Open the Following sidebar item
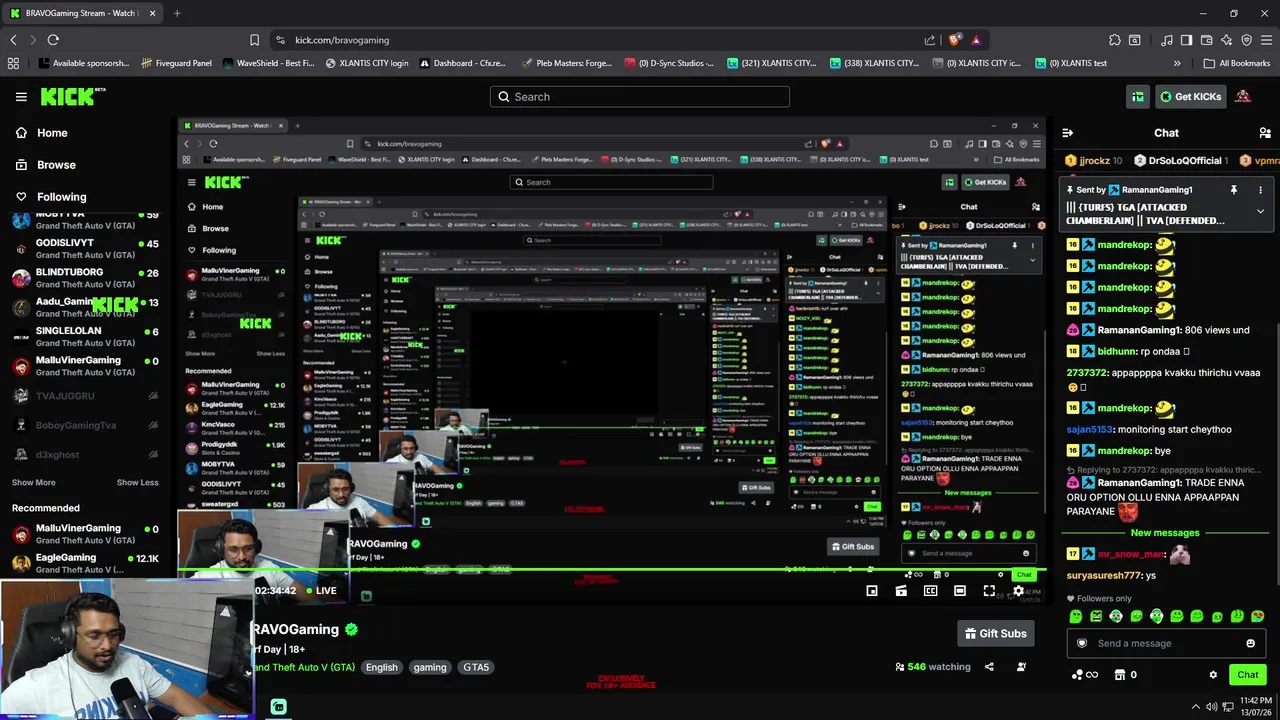 (51, 197)
